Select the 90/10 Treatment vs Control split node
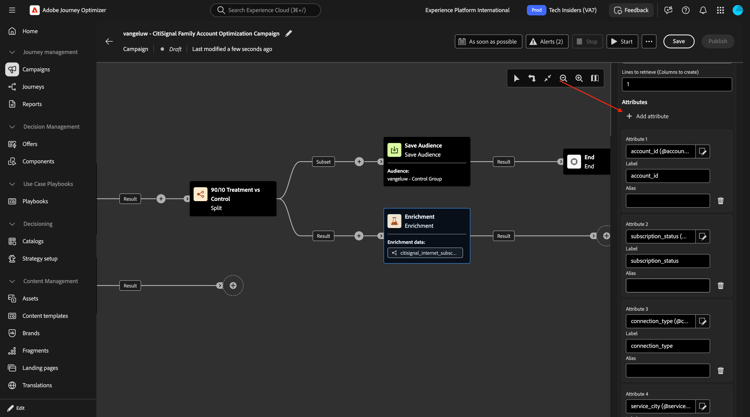The image size is (750, 417). 233,198
